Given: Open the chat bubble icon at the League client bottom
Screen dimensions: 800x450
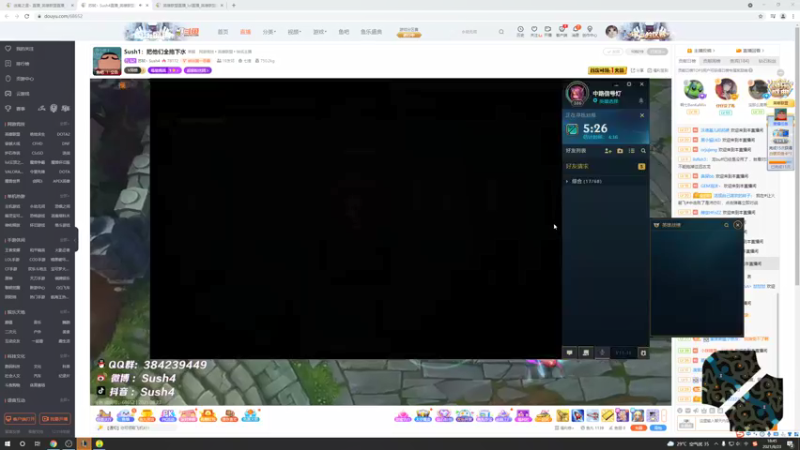Looking at the screenshot, I should pyautogui.click(x=569, y=353).
